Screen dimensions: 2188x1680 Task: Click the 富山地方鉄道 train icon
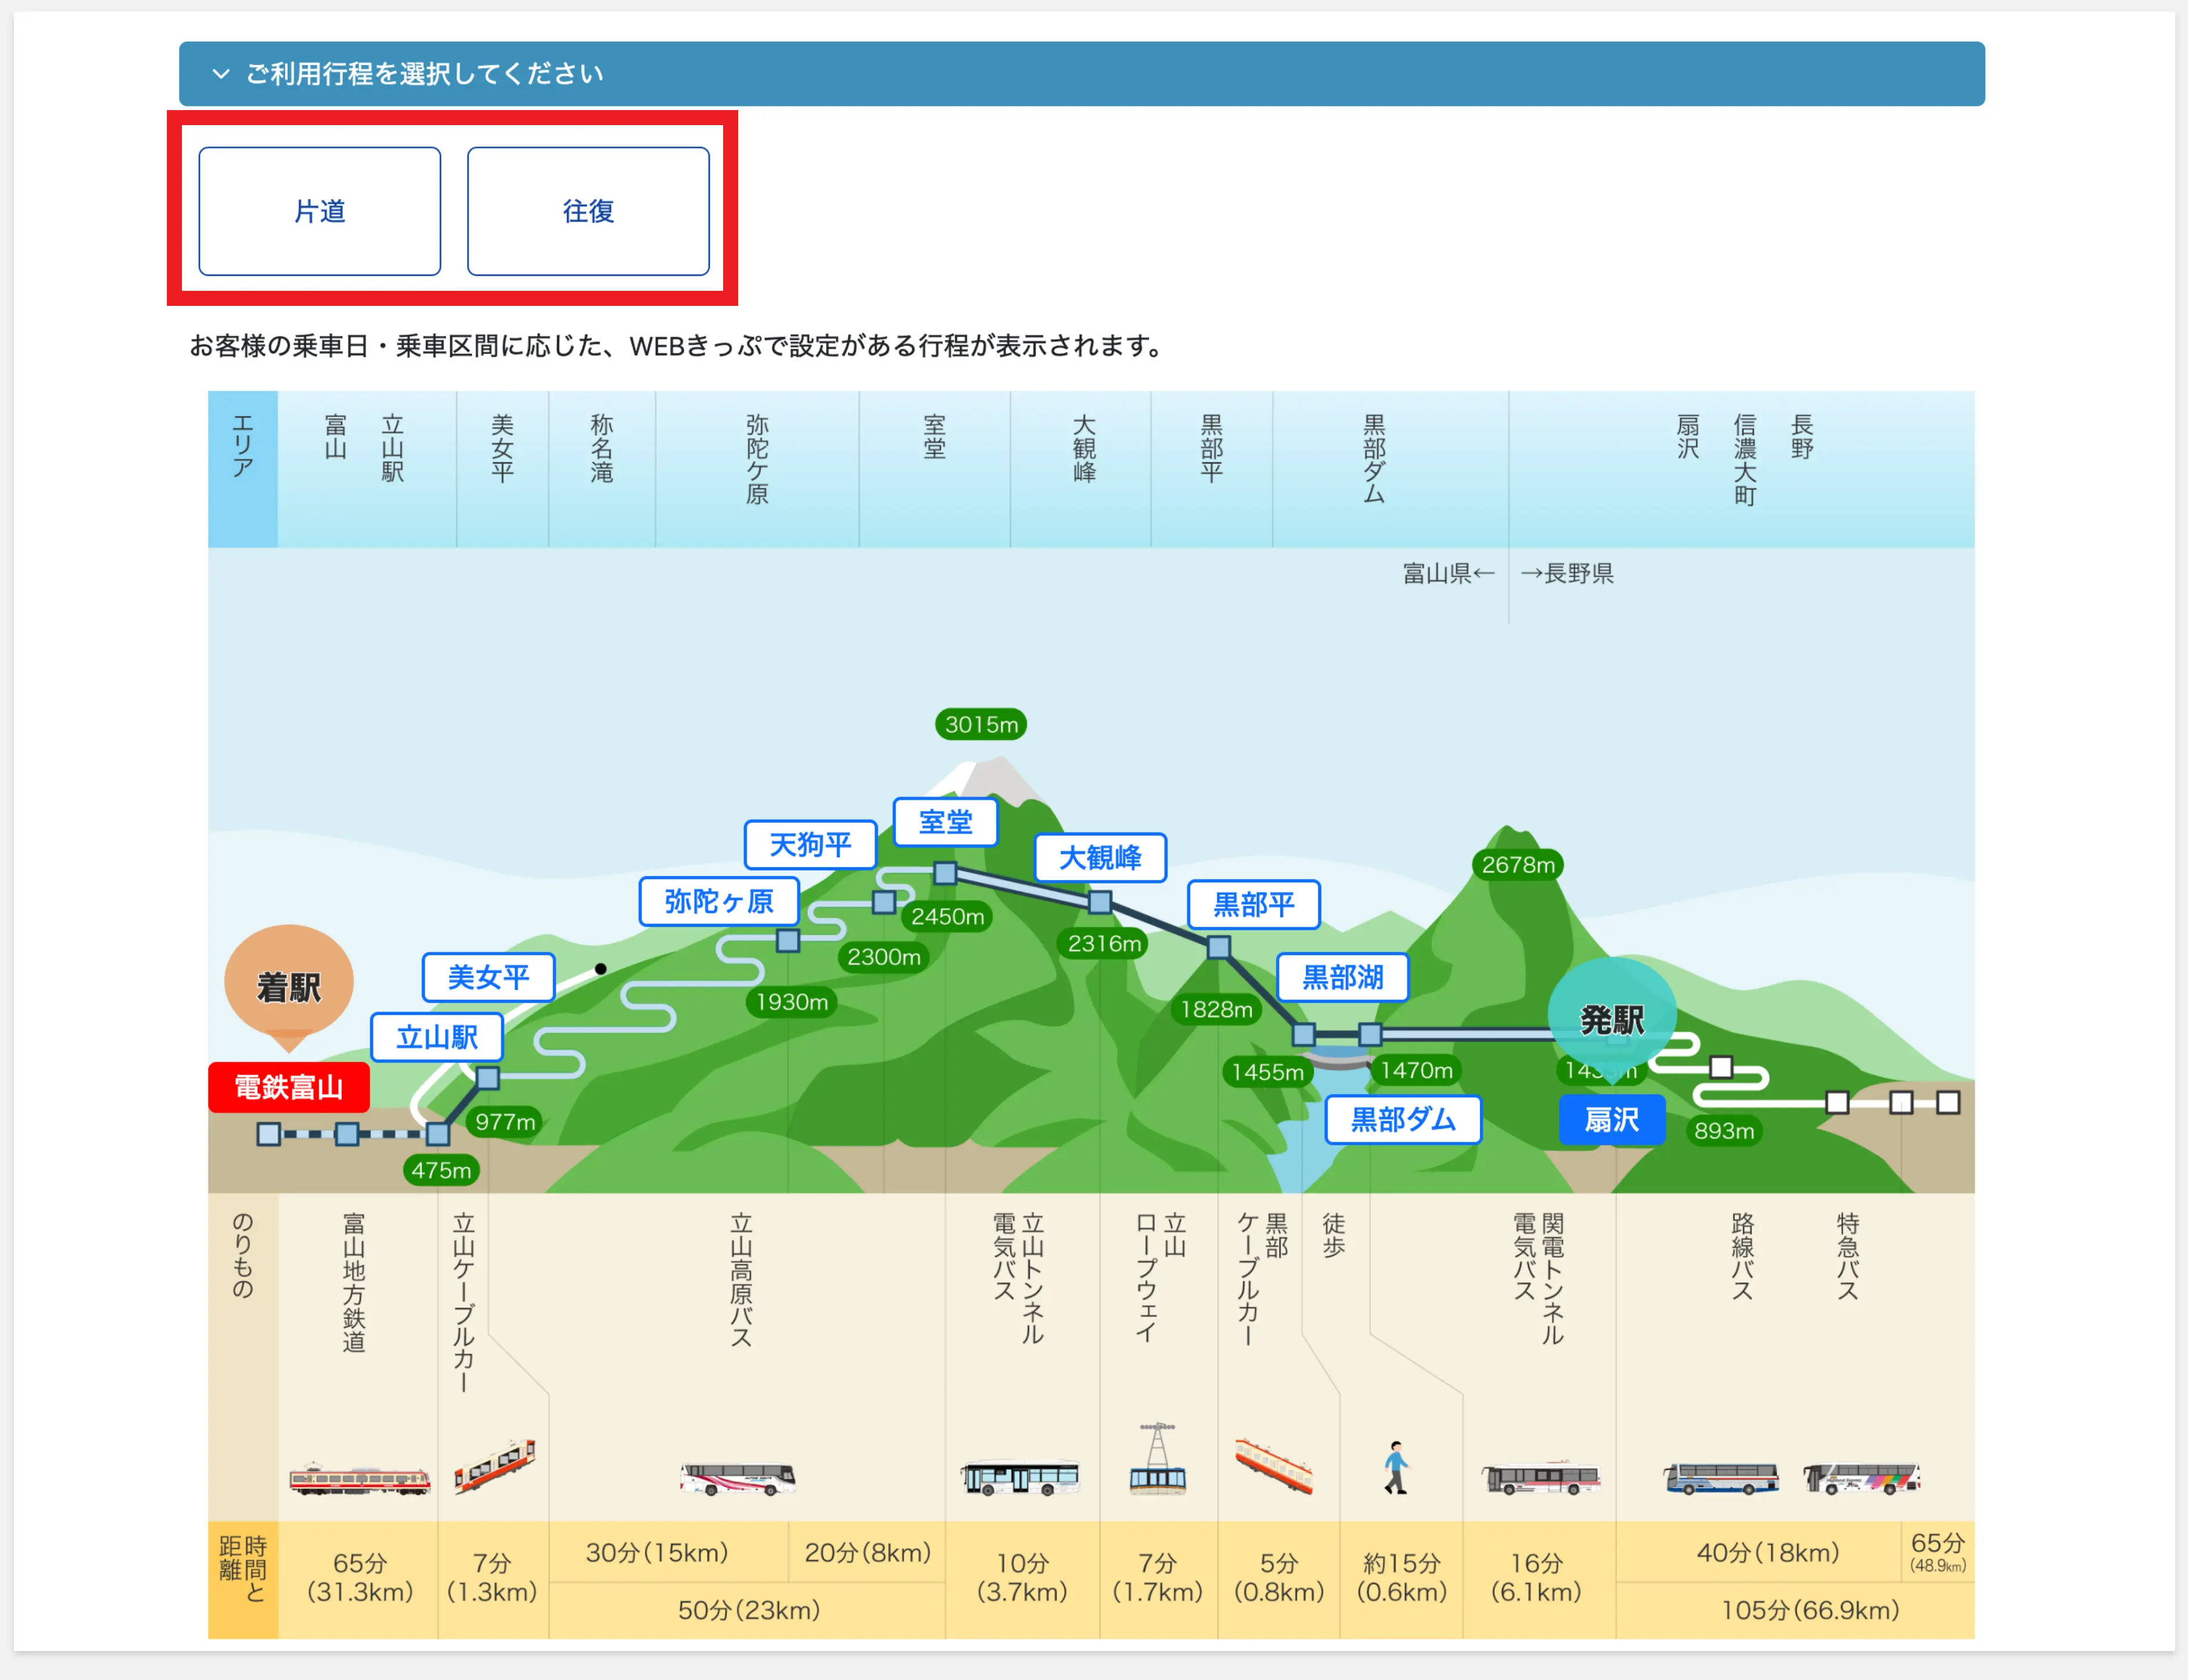coord(359,1478)
